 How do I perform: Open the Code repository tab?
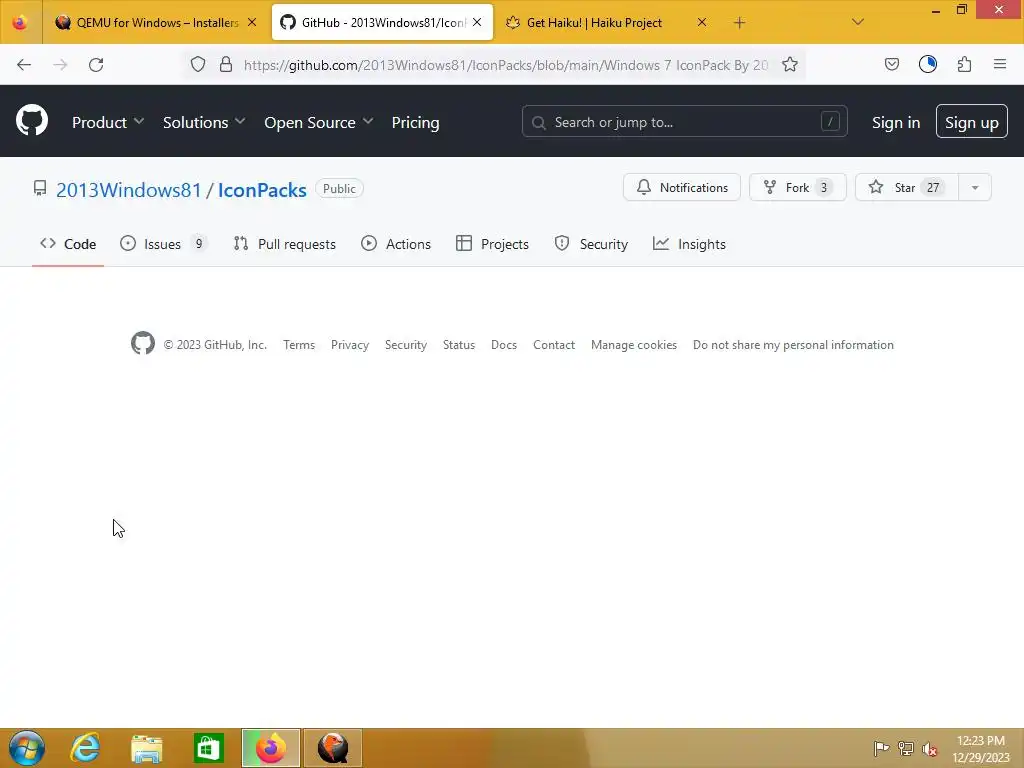(x=68, y=244)
